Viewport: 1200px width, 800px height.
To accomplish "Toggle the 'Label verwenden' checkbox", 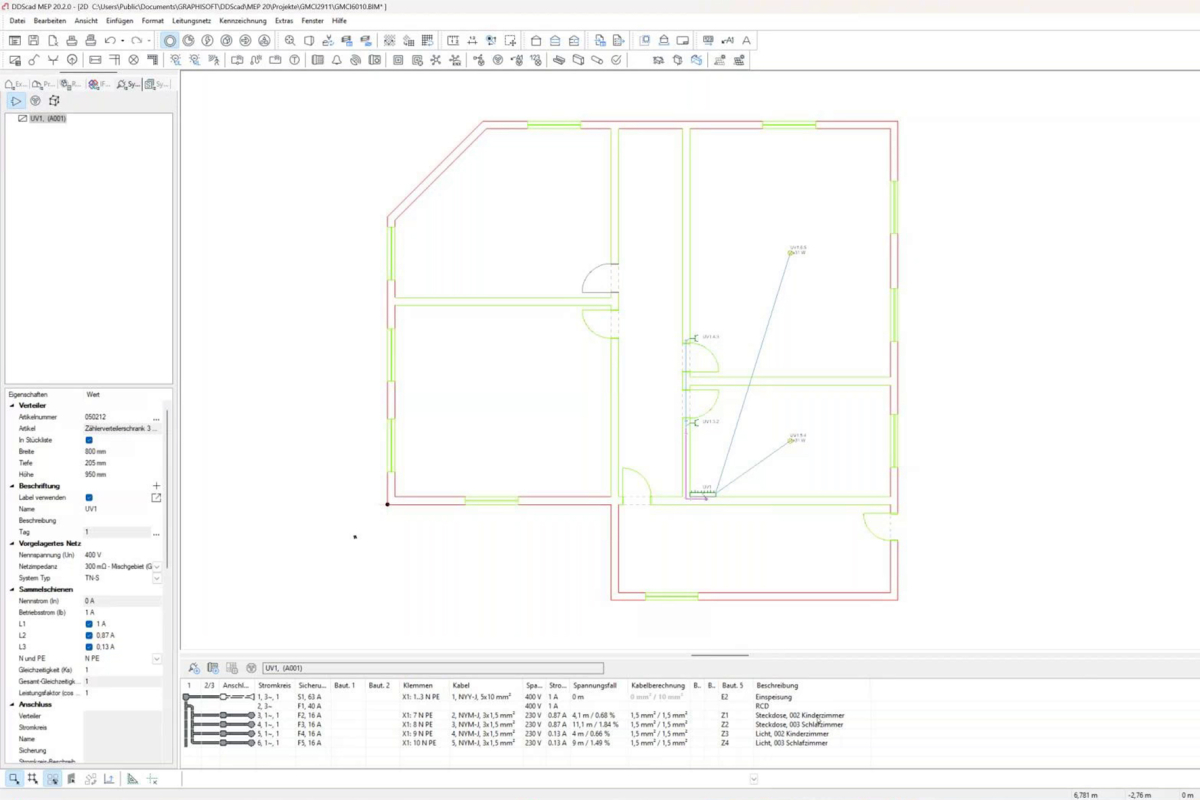I will point(89,497).
